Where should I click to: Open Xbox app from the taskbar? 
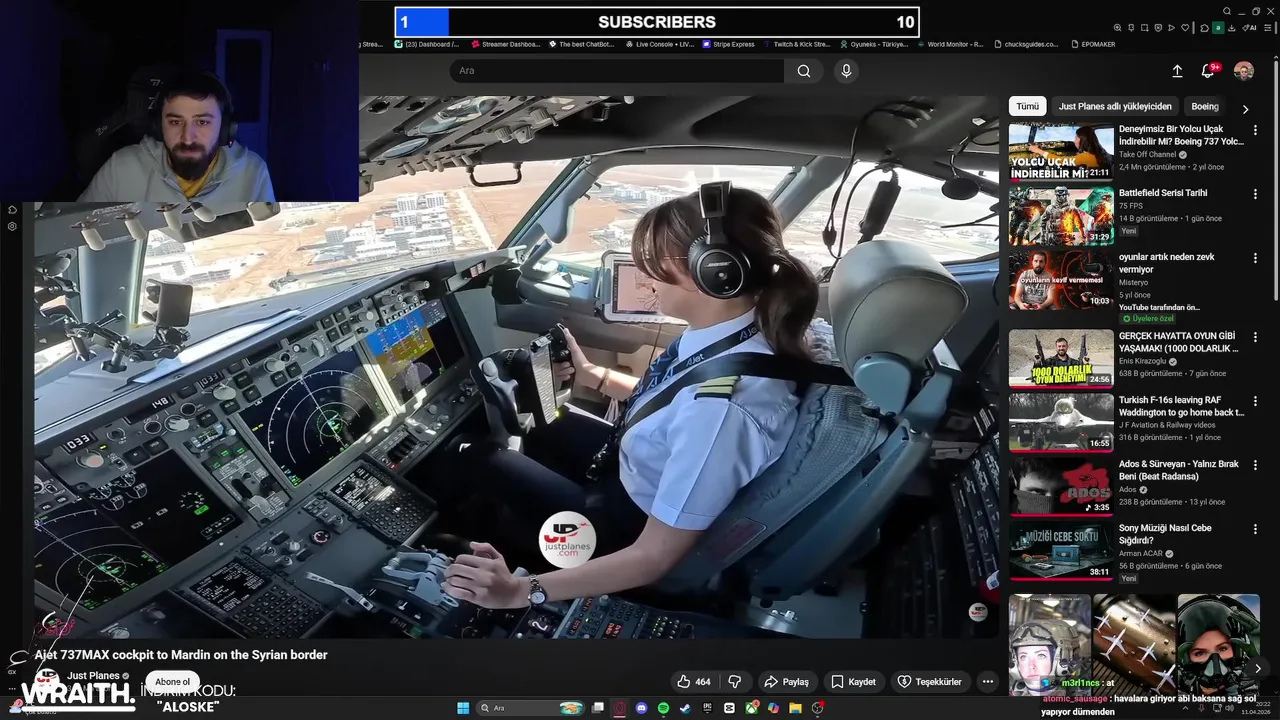752,708
